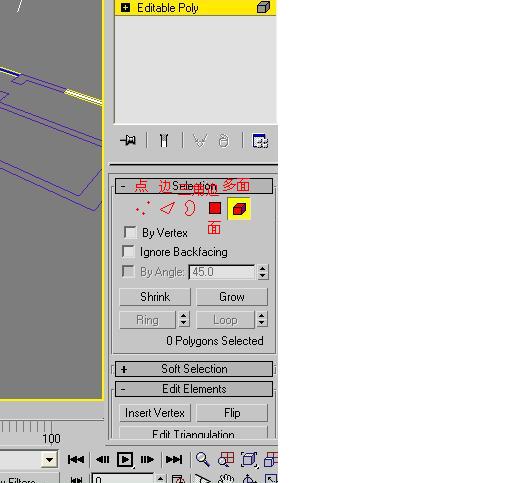Click the current frame number field

click(123, 479)
